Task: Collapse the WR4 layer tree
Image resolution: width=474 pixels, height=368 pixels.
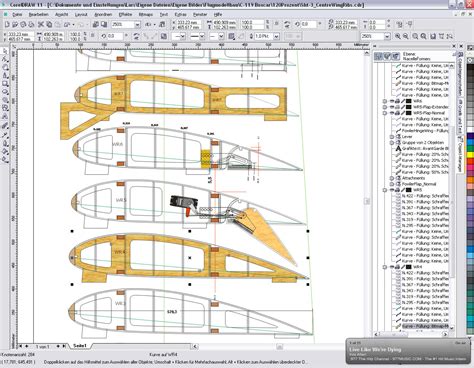Action: pyautogui.click(x=385, y=267)
